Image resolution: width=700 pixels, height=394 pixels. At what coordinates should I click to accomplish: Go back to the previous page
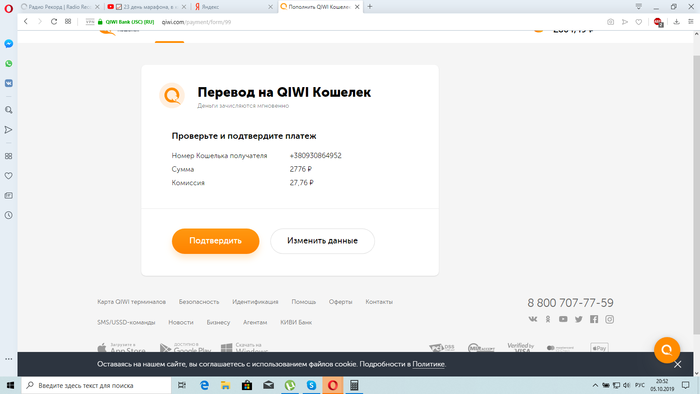pyautogui.click(x=26, y=21)
